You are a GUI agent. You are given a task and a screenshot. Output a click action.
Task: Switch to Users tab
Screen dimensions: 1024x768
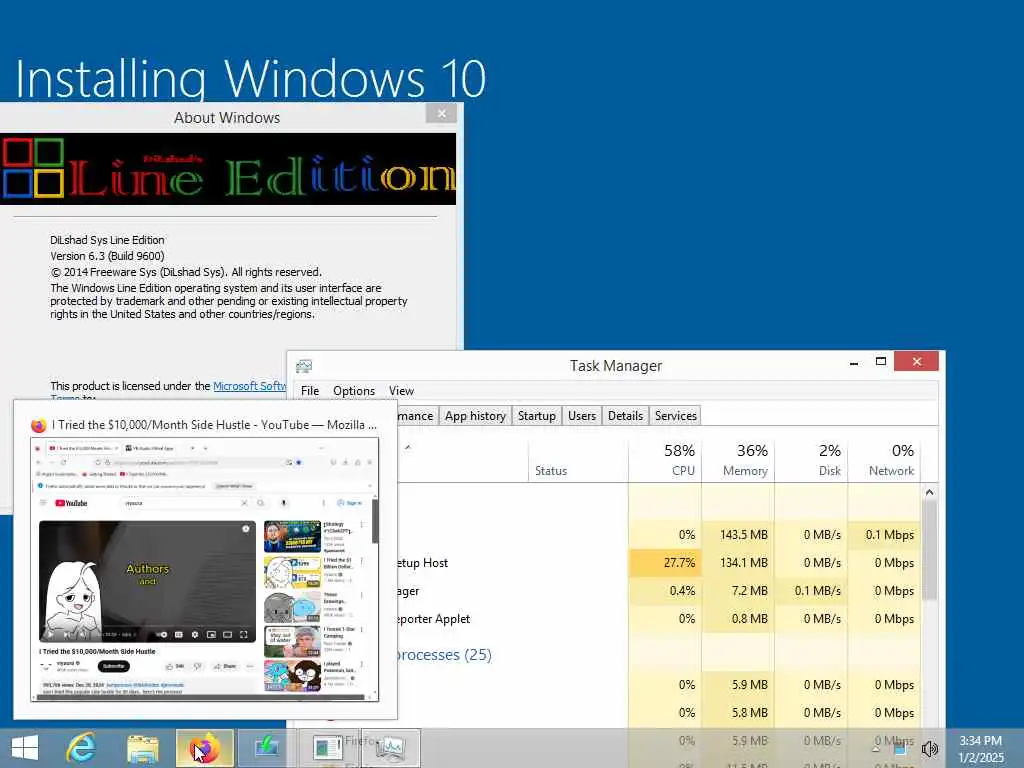pyautogui.click(x=581, y=416)
